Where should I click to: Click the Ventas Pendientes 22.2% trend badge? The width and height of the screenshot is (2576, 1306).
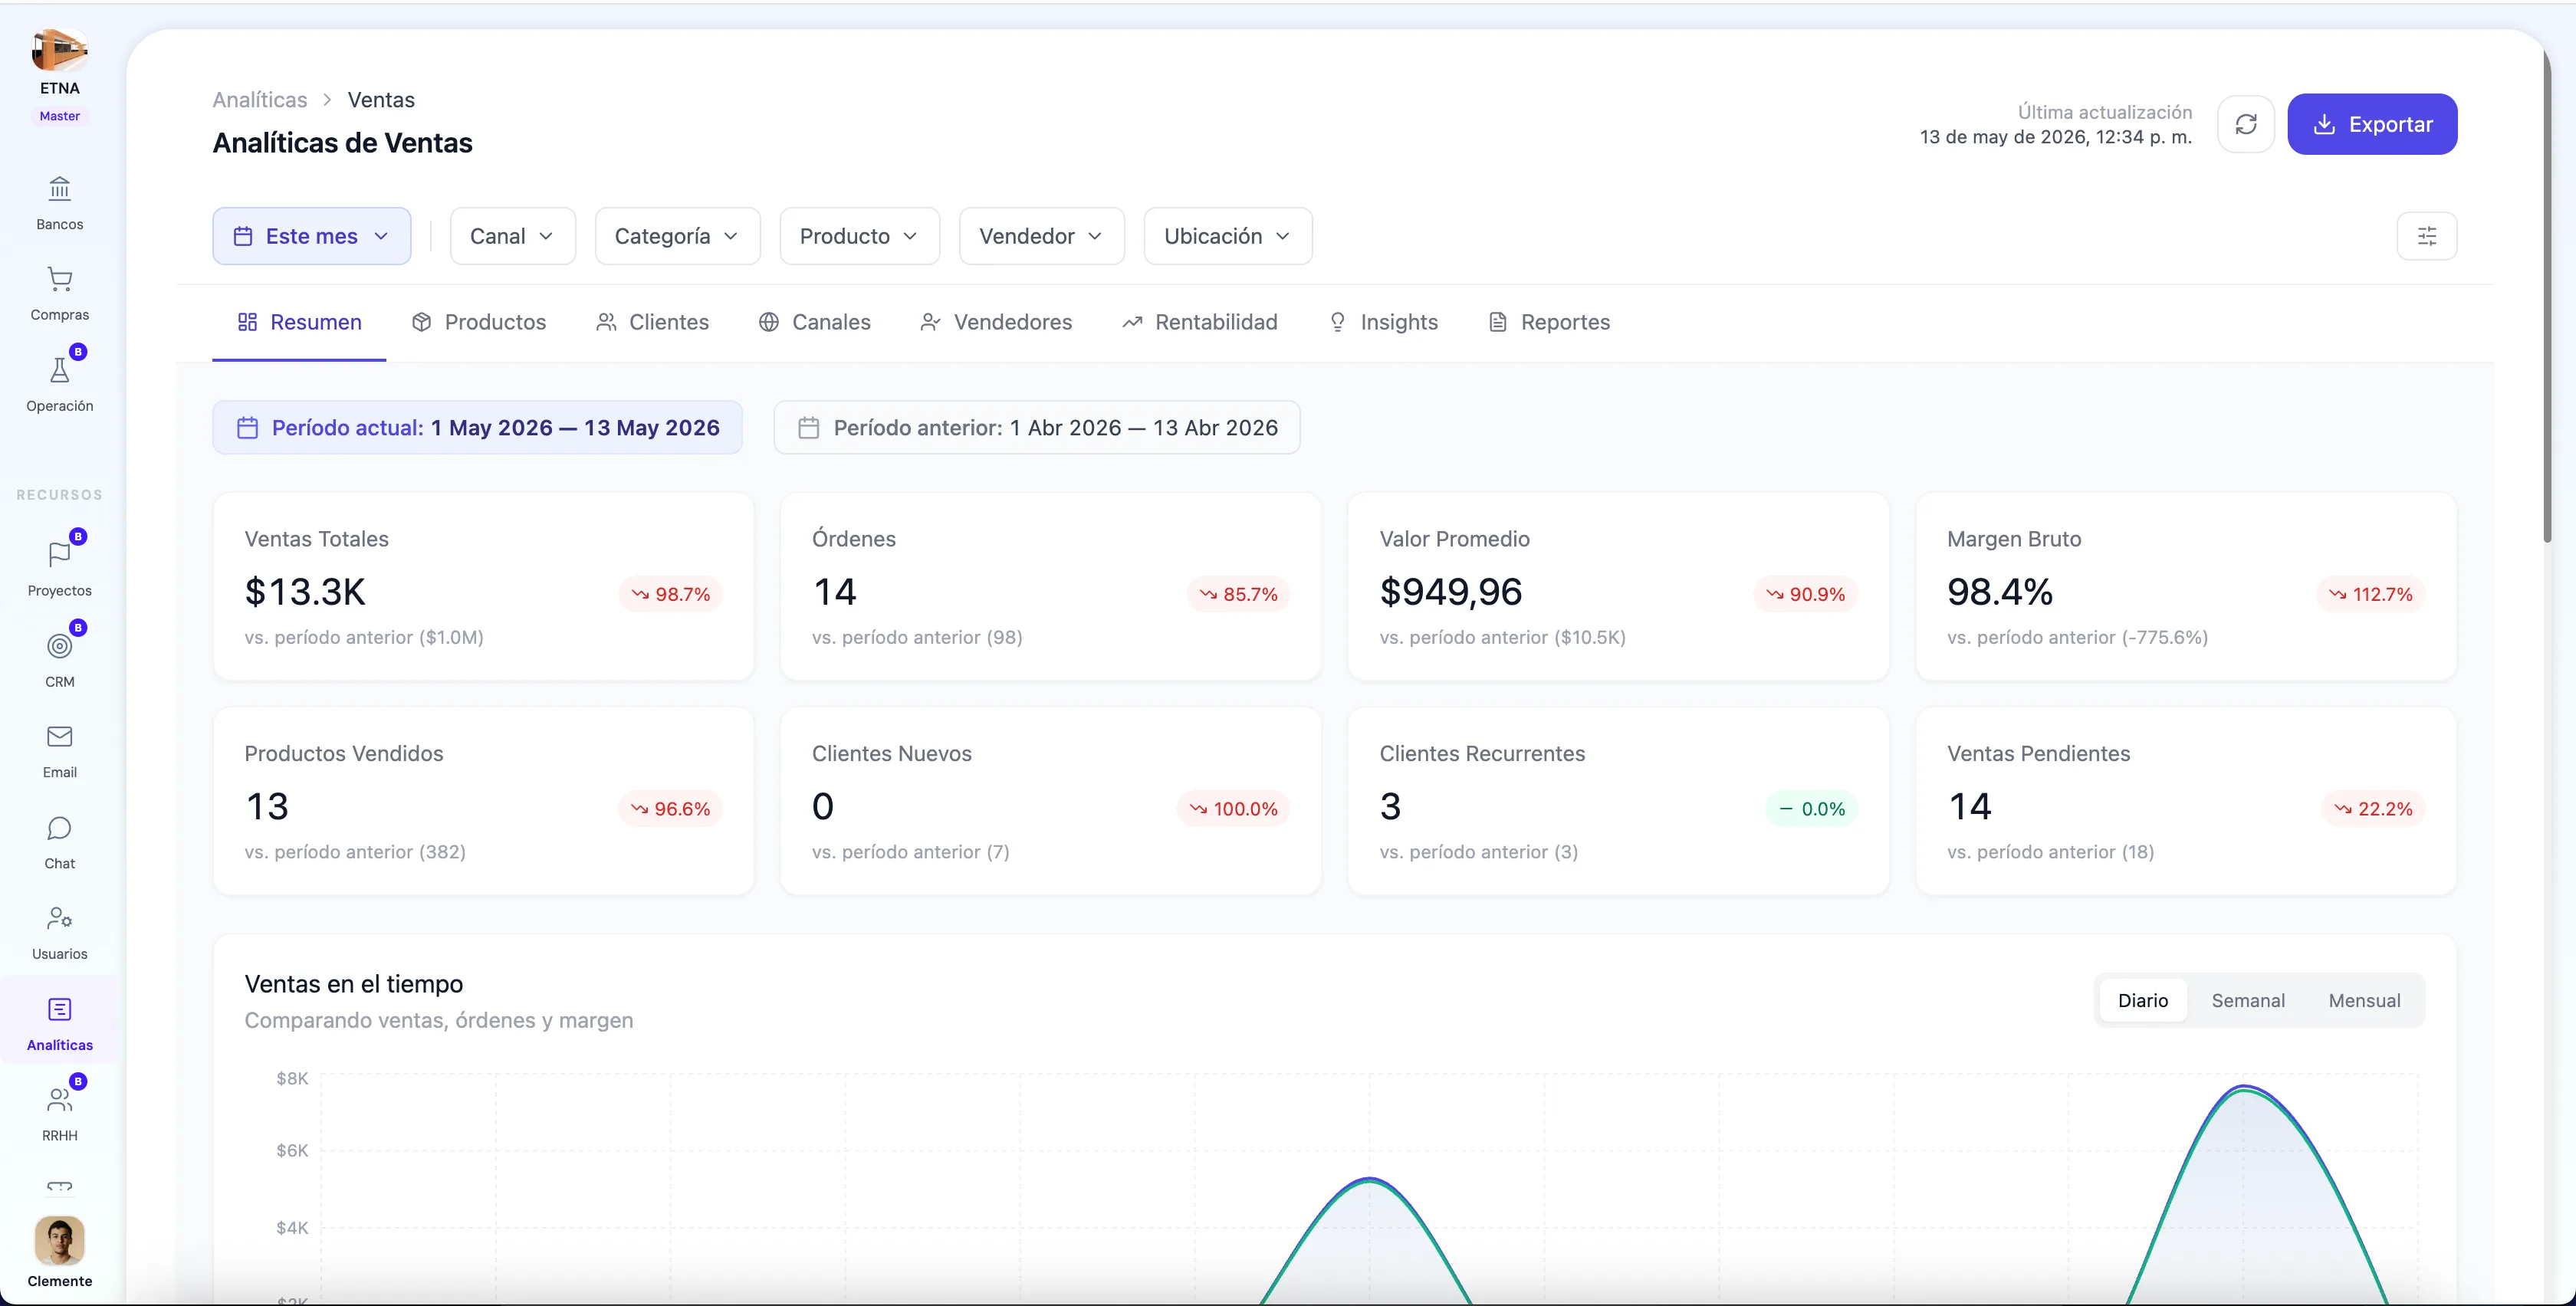tap(2374, 809)
